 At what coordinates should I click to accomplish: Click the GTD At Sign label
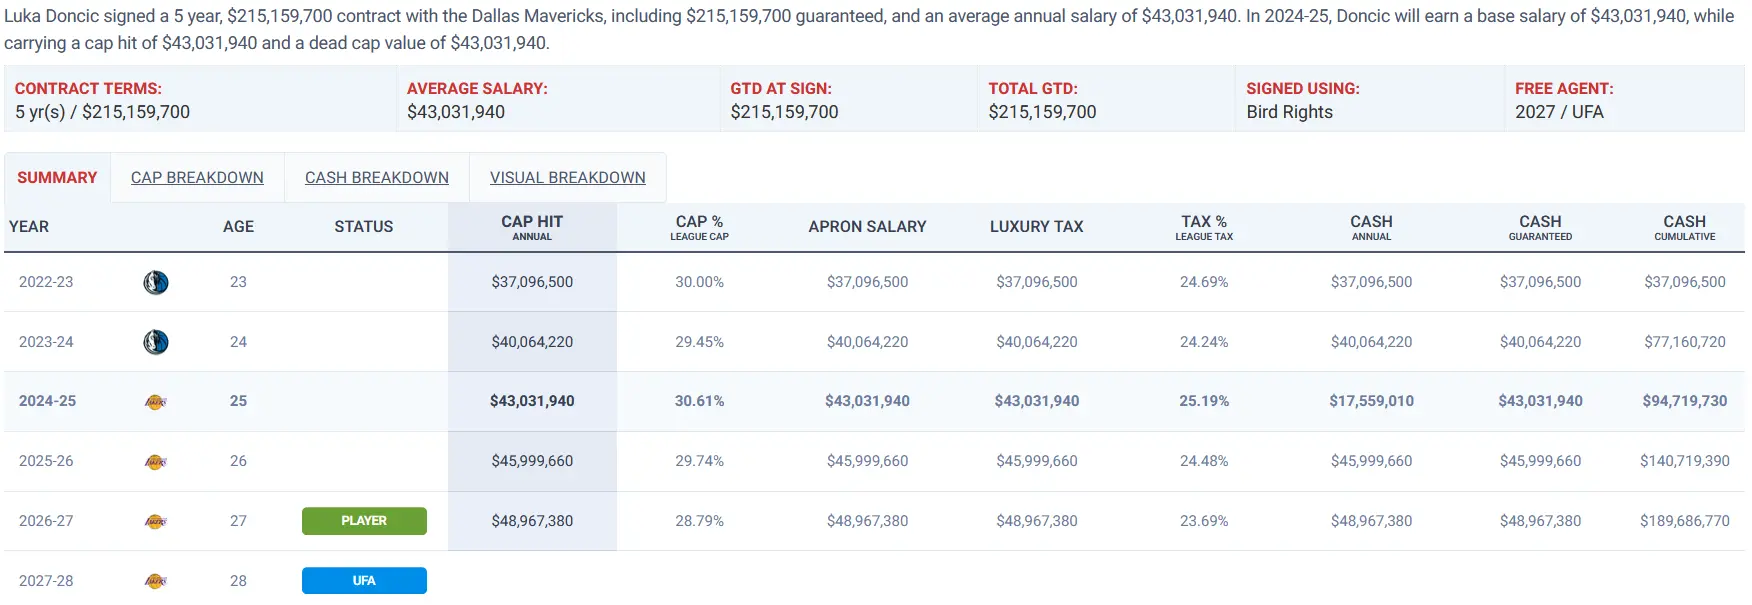point(781,89)
